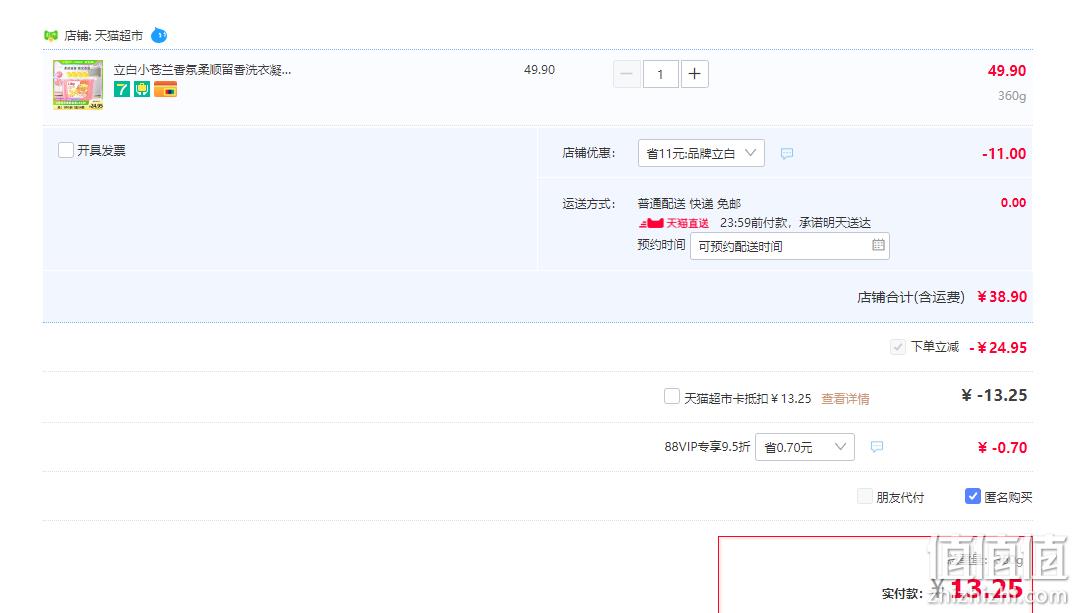
Task: Click the 0.00 shipping fee amount
Action: (x=1013, y=203)
